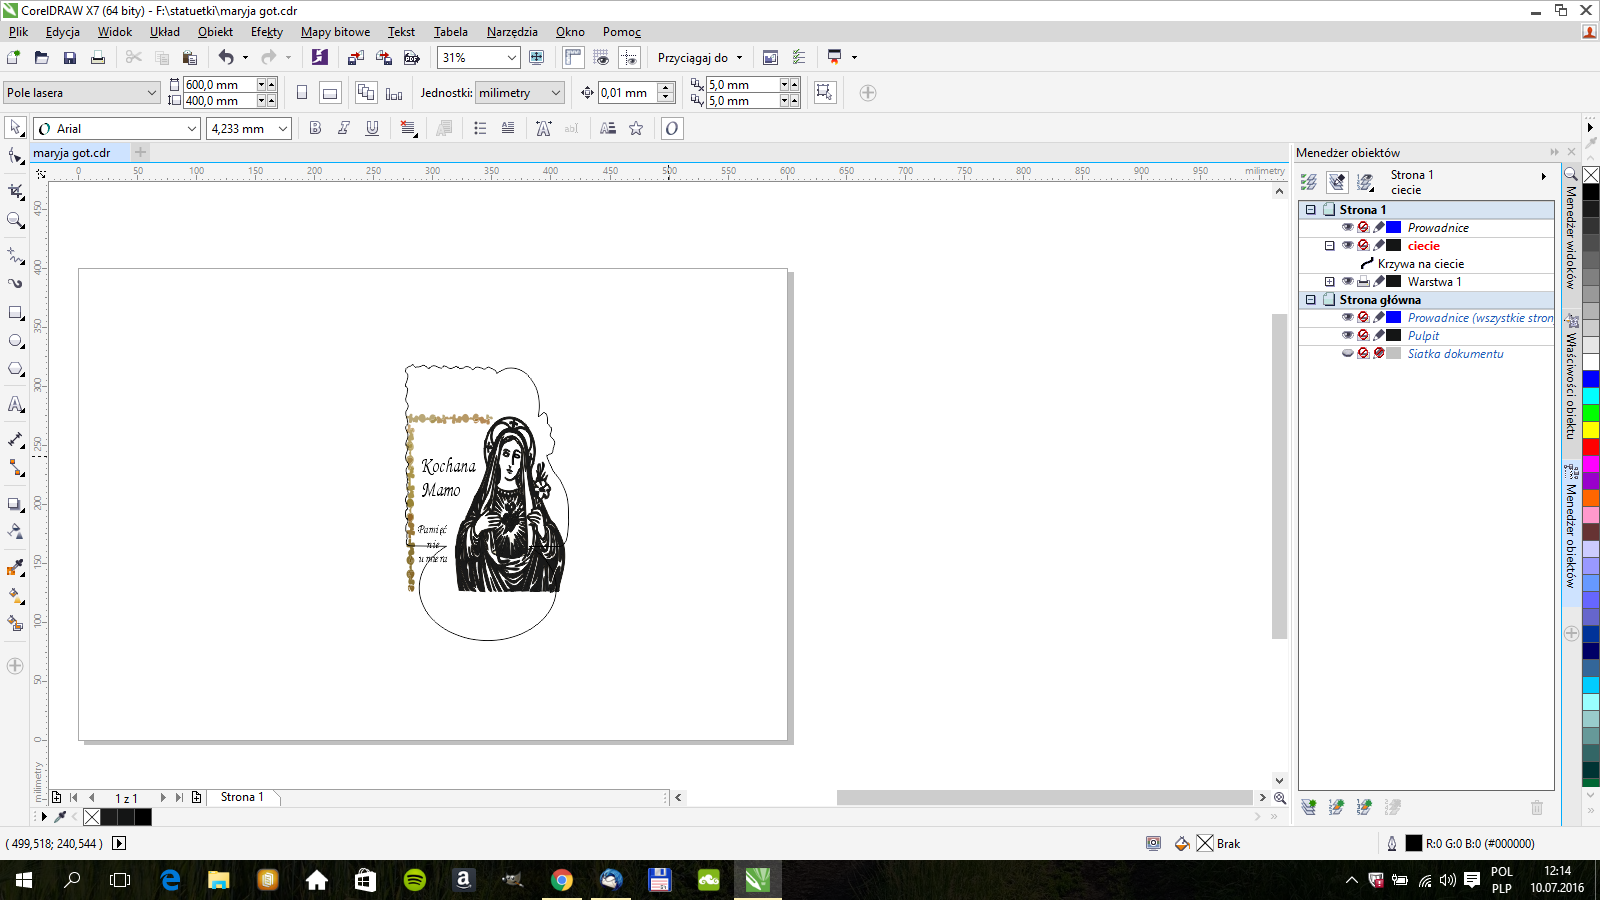The image size is (1600, 900).
Task: Expand the Warstwa 1 layer tree
Action: (1329, 282)
